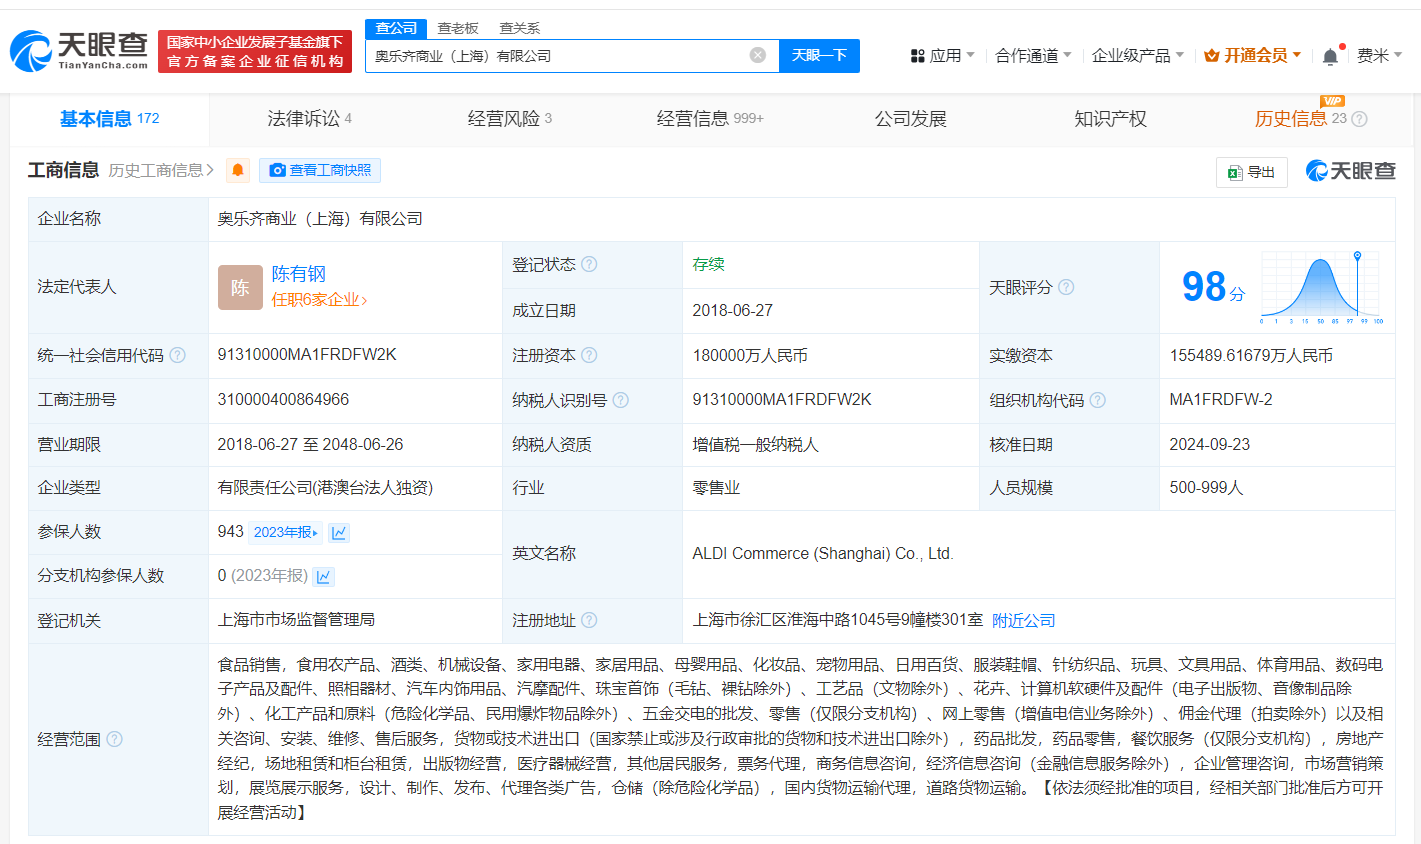
Task: Click the chart icon beside 分支机构参保人数
Action: (x=325, y=576)
